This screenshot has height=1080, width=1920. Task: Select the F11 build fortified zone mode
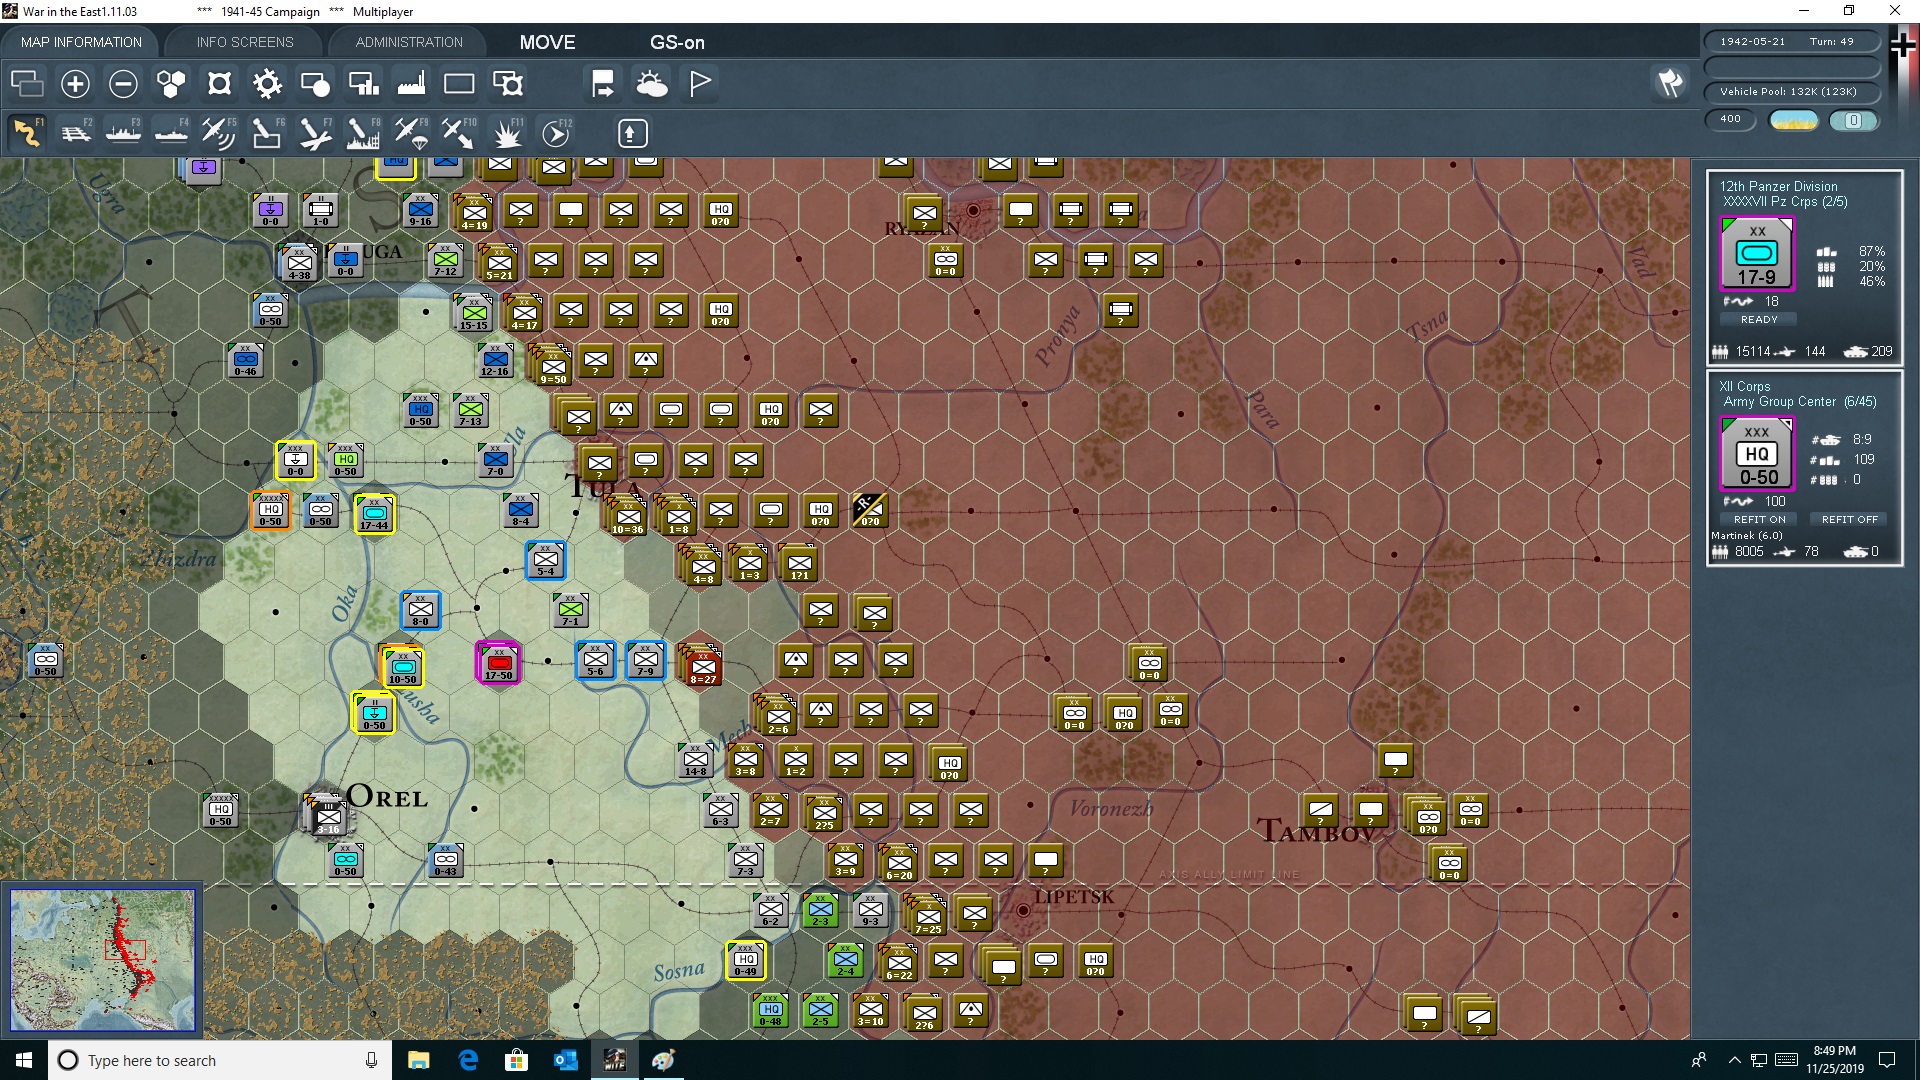508,133
